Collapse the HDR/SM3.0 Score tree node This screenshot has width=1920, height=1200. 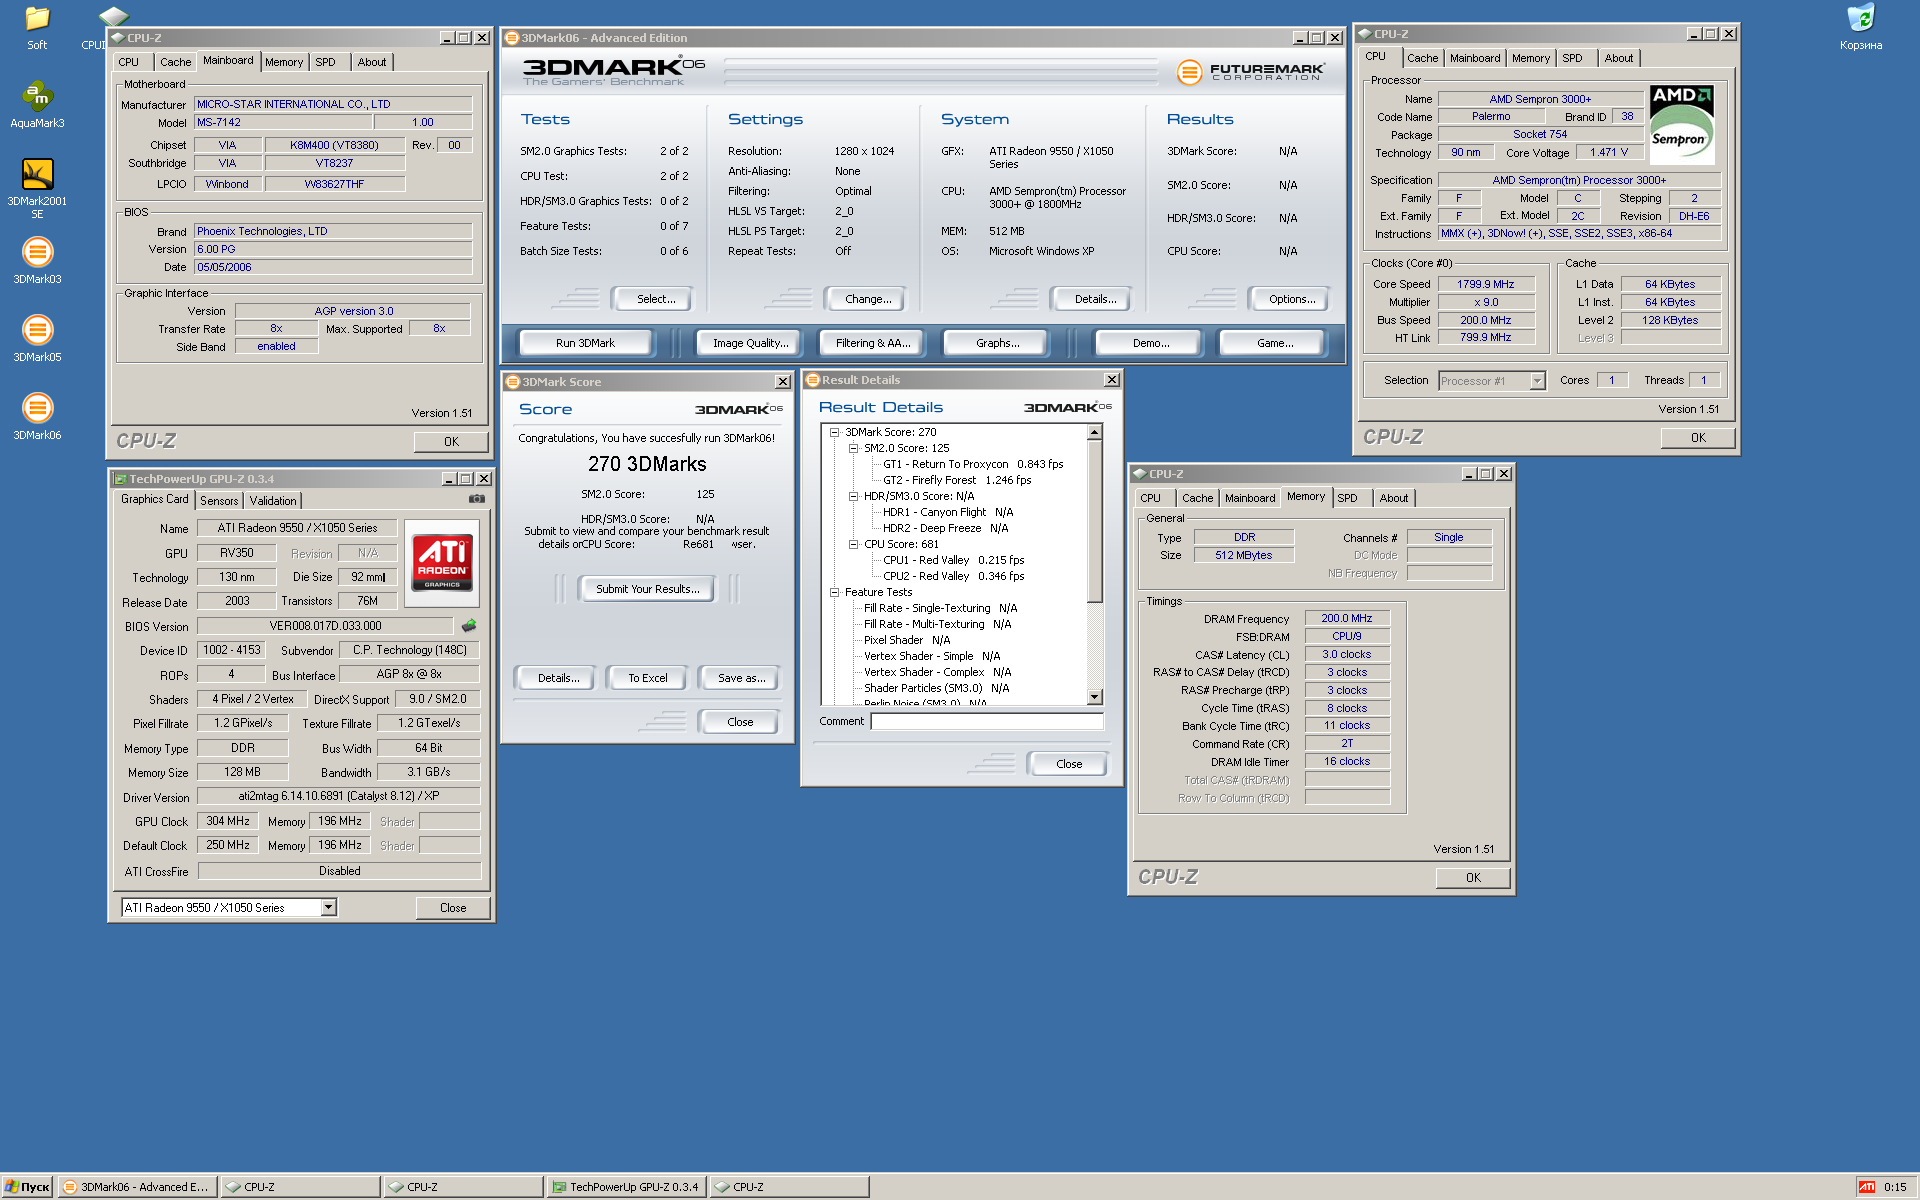[853, 497]
